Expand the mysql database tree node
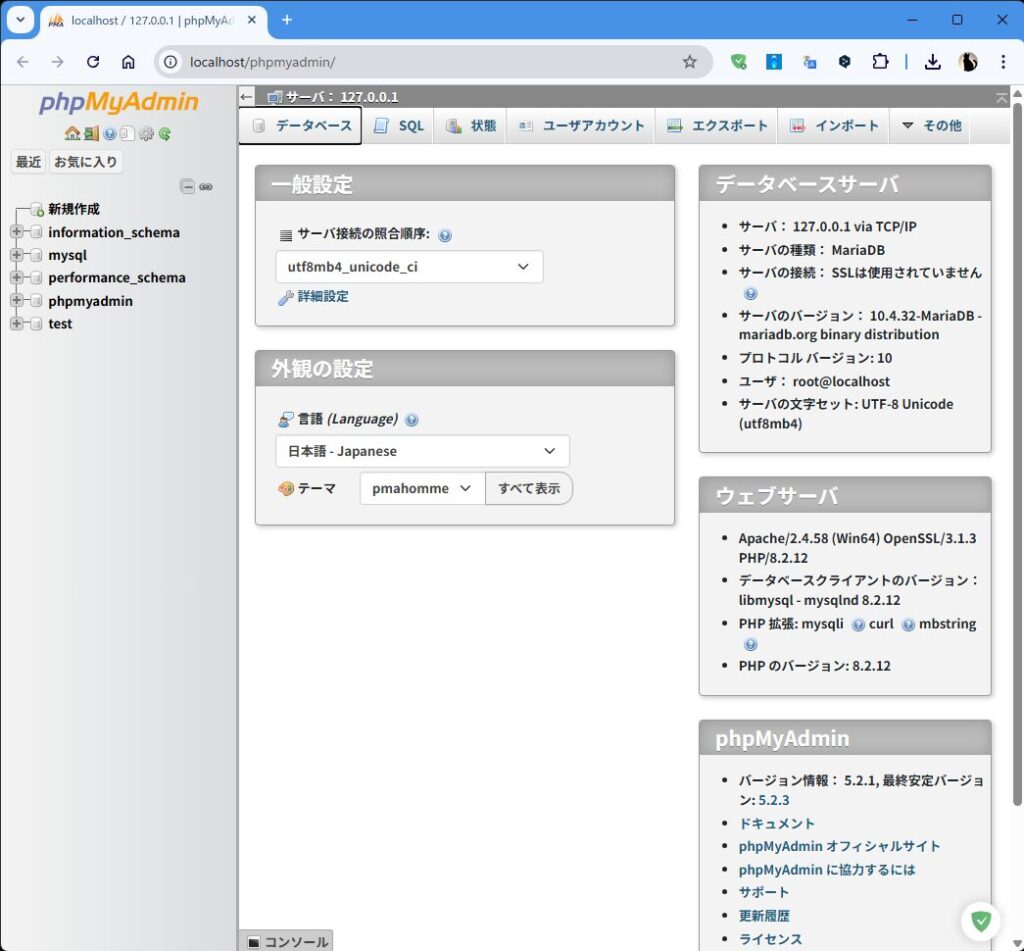The image size is (1024, 951). click(x=16, y=255)
